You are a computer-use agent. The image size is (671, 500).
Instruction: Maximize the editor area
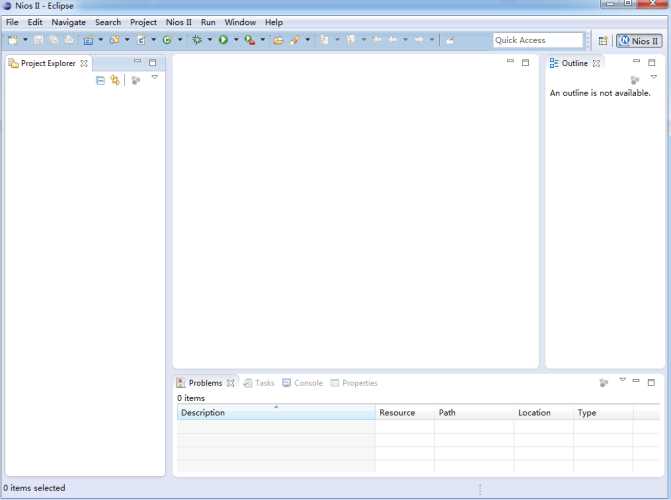pyautogui.click(x=526, y=62)
